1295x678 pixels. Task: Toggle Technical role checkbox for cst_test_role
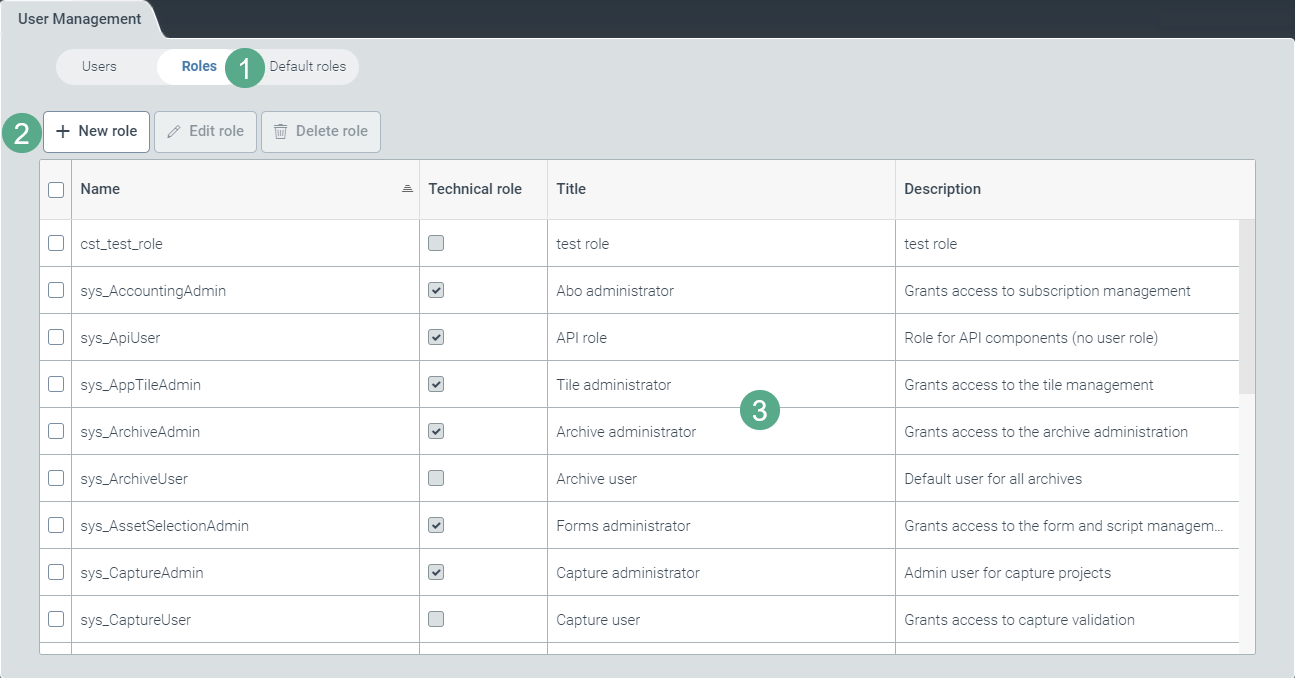coord(436,243)
